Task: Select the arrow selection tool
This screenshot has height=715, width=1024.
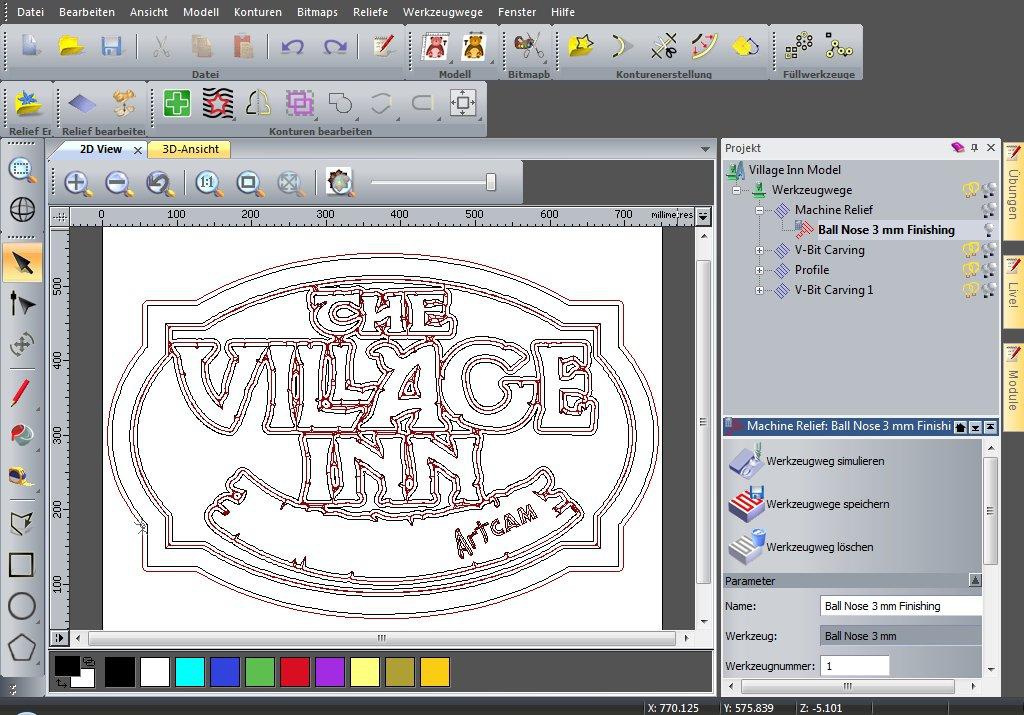Action: point(22,263)
